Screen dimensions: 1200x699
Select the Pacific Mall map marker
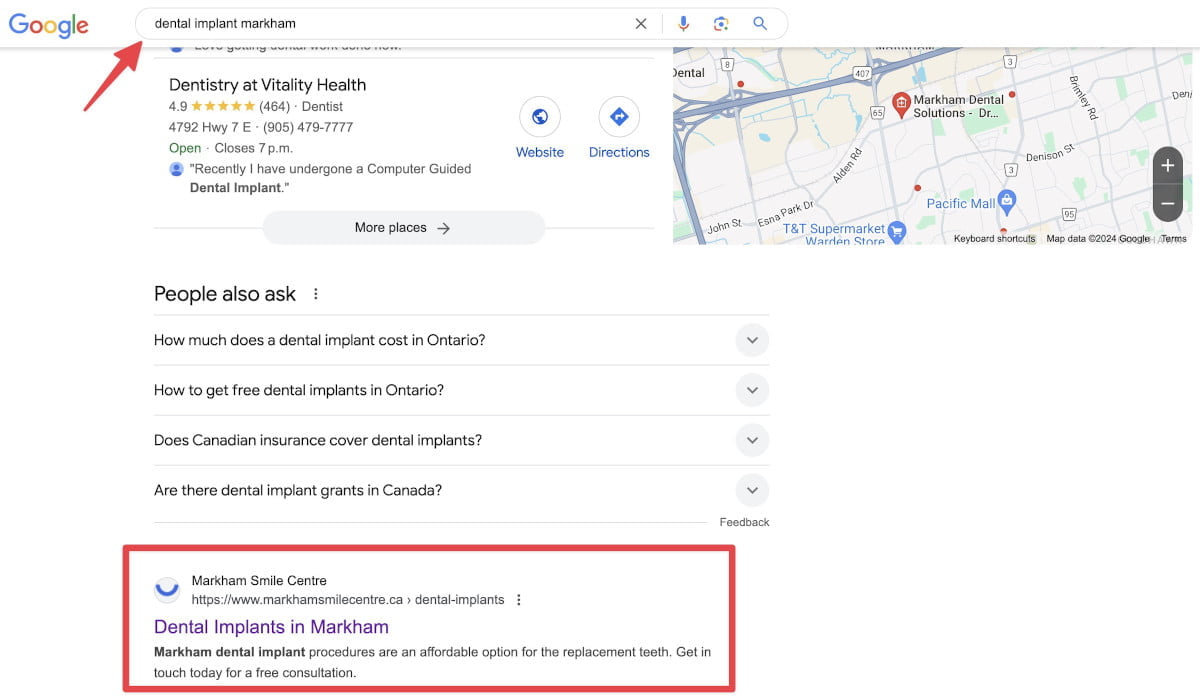[1007, 200]
